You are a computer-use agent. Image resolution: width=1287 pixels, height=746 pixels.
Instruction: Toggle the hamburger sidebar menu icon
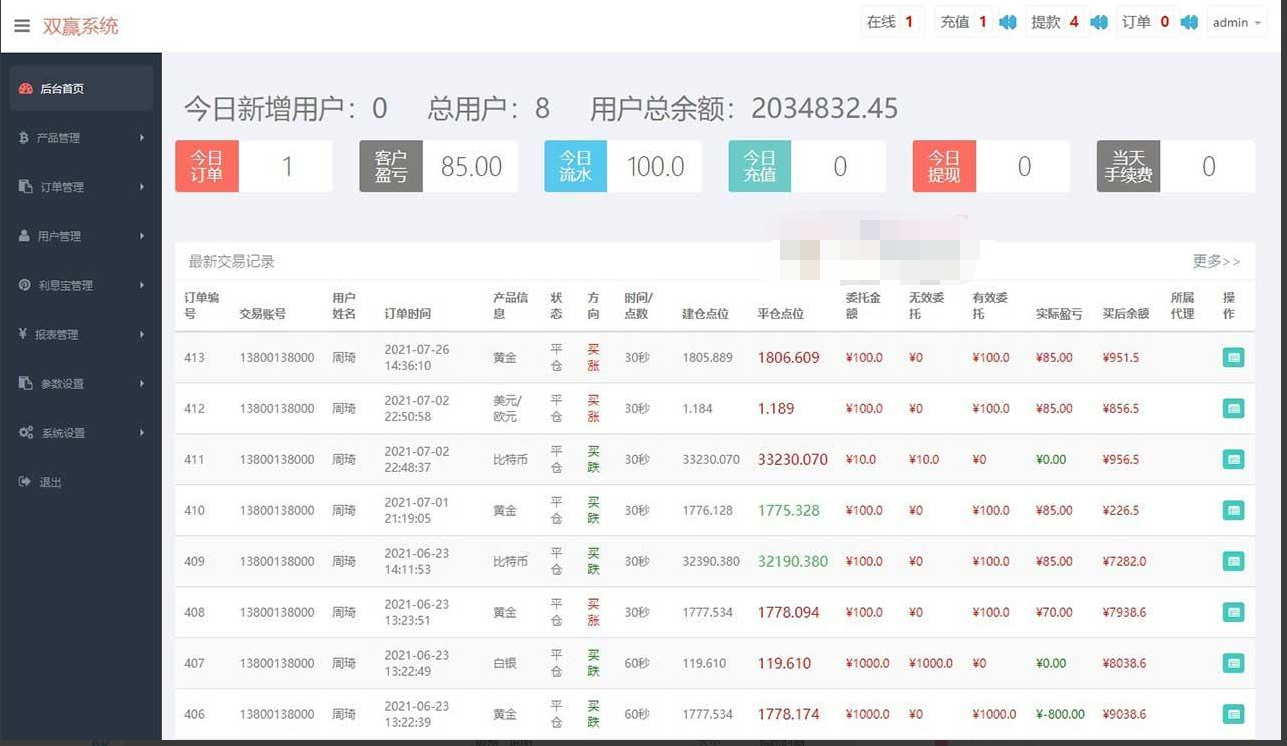[x=22, y=26]
